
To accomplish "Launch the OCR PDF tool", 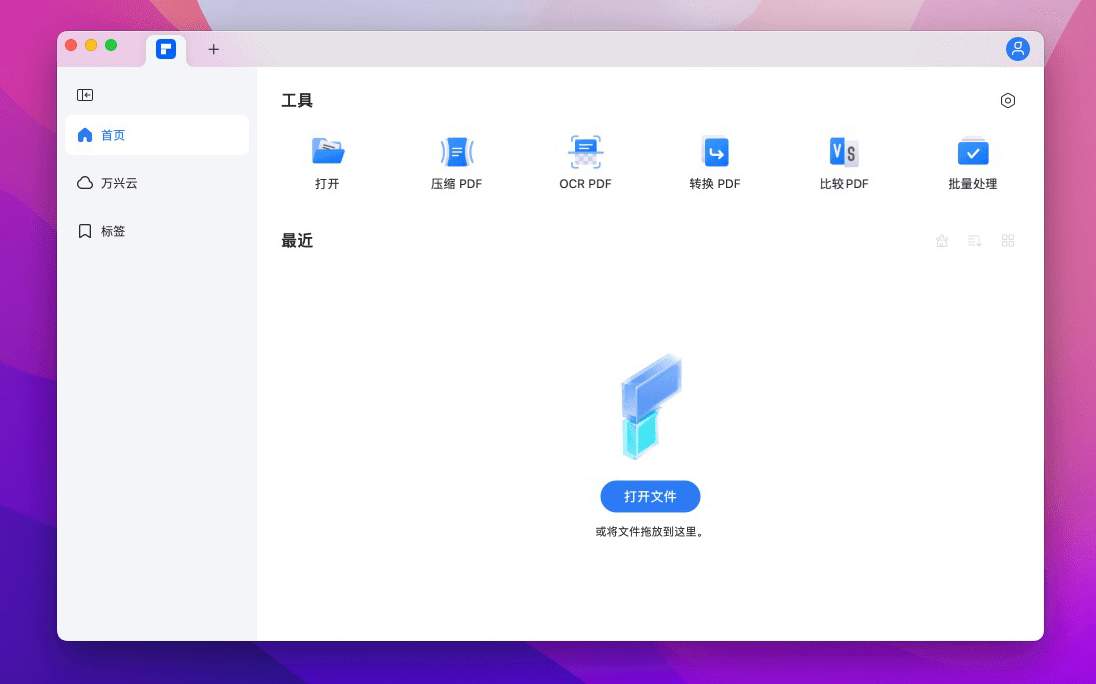I will (x=585, y=152).
